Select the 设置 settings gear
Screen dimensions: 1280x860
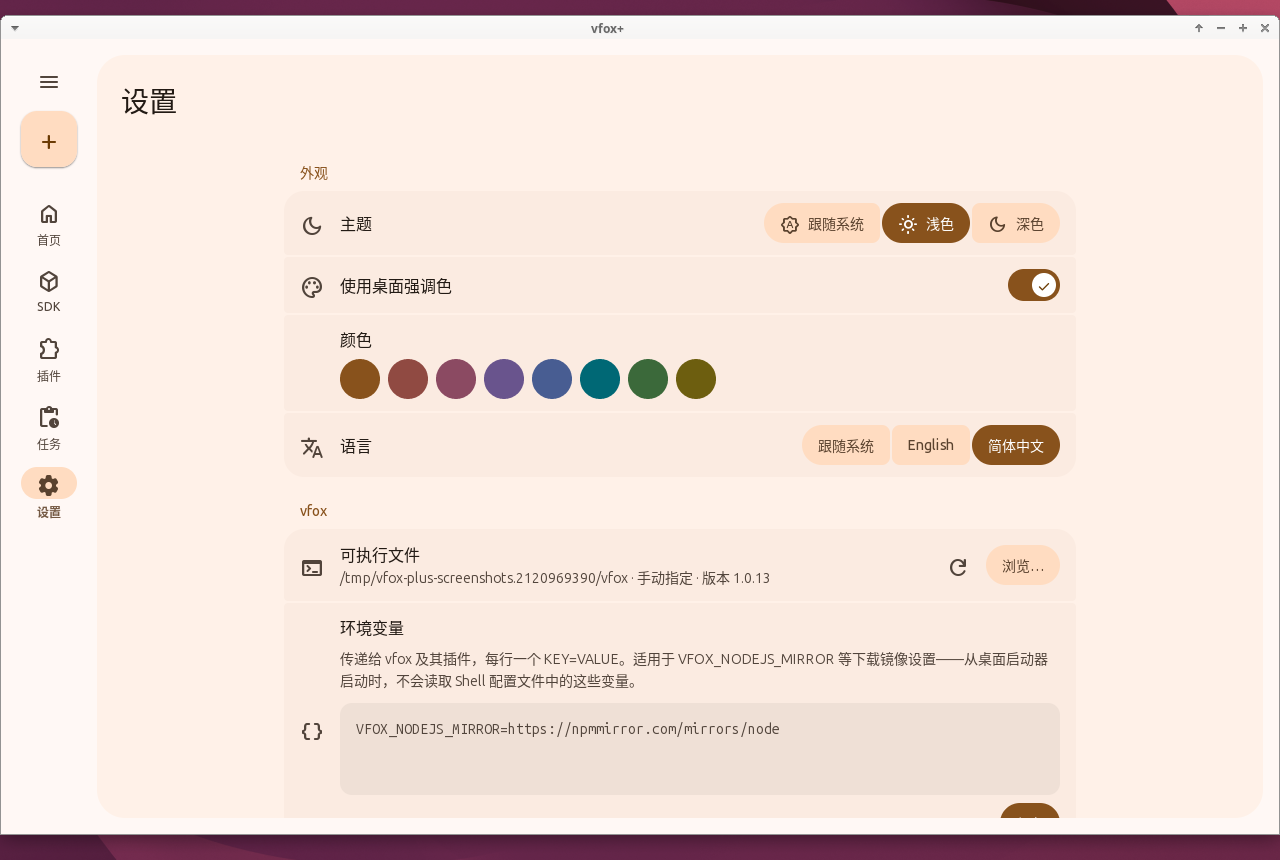click(49, 485)
